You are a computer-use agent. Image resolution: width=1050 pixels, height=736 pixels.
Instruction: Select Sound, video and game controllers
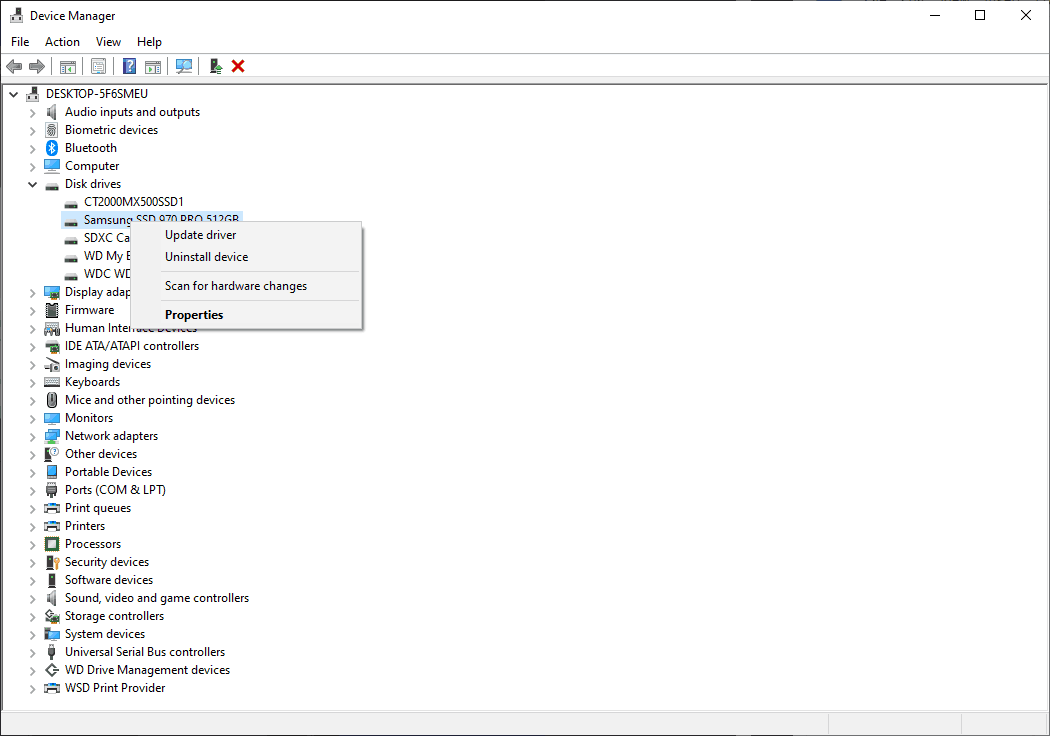(157, 598)
